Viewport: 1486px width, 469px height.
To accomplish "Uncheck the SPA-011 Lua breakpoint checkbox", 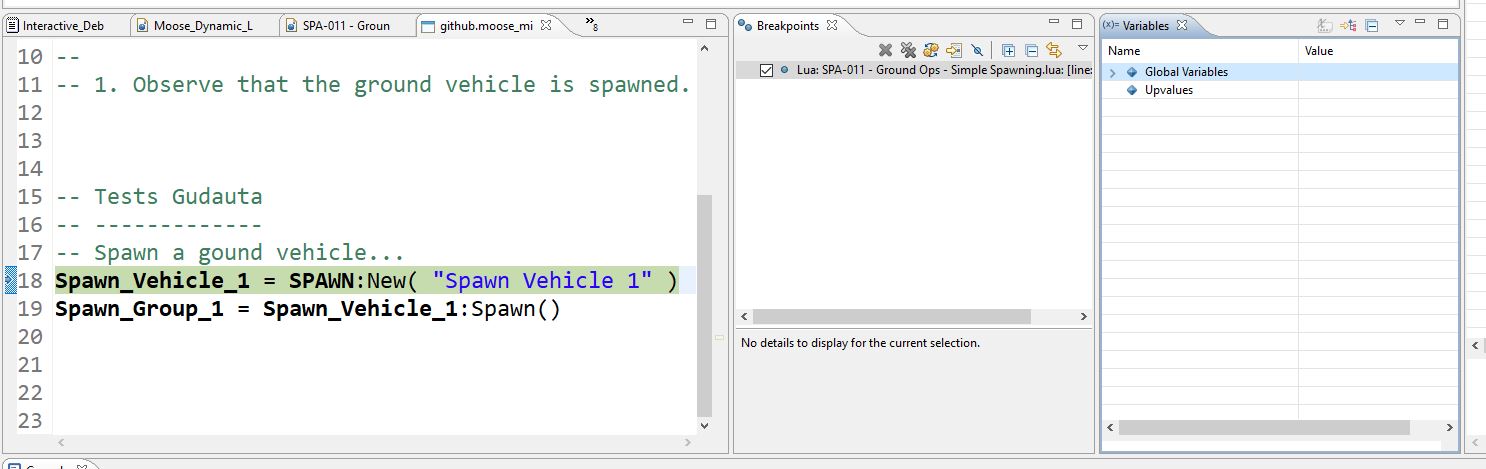I will tap(767, 70).
